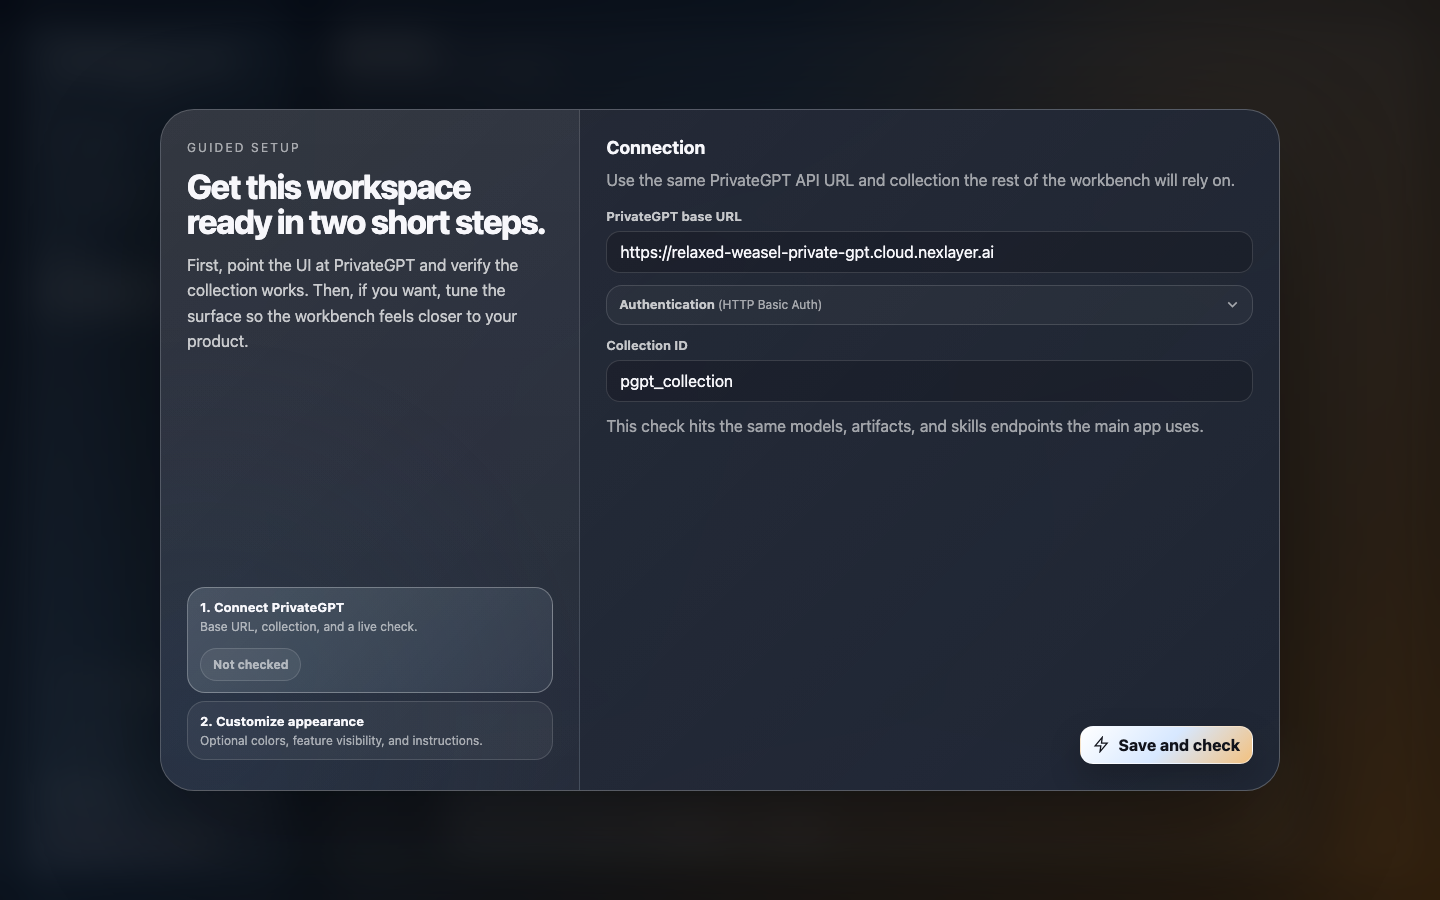1440x900 pixels.
Task: Click the PrivateGPT base URL label
Action: 674,216
